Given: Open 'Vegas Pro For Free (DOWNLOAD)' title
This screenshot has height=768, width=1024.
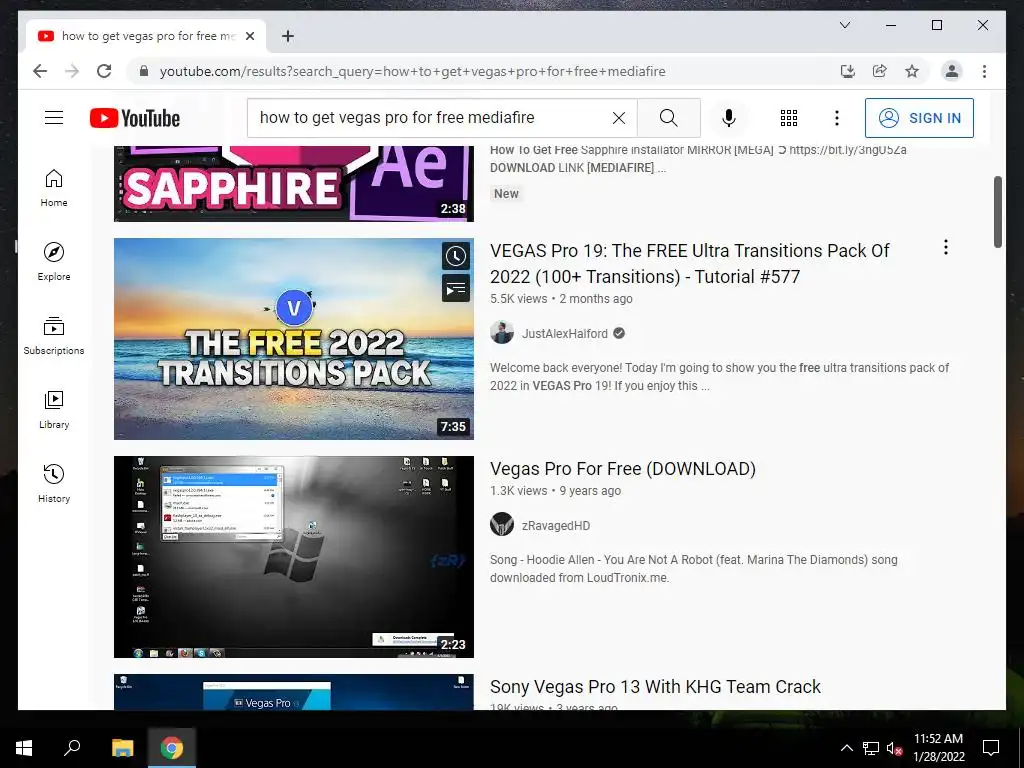Looking at the screenshot, I should (622, 469).
